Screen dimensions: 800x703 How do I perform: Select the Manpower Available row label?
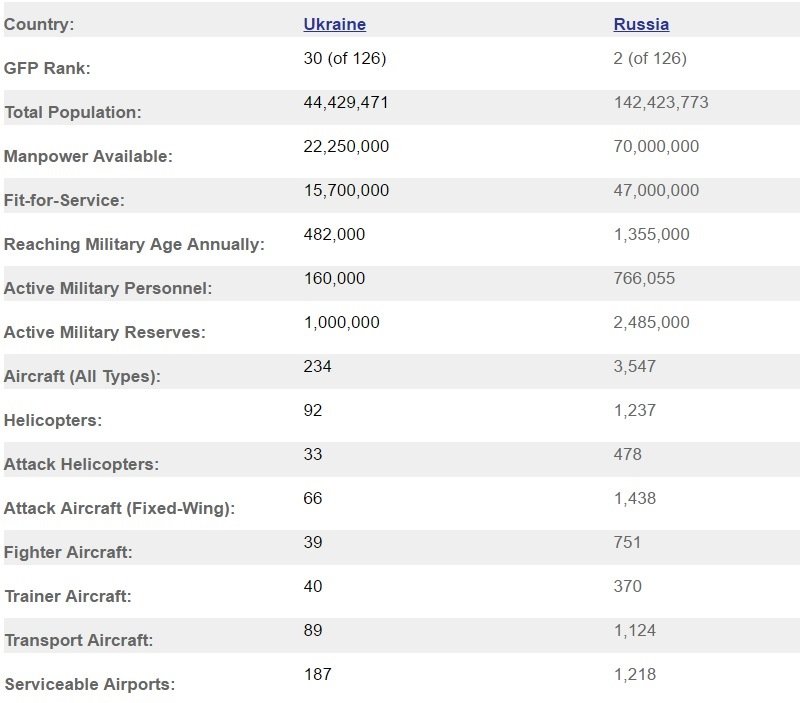coord(88,157)
